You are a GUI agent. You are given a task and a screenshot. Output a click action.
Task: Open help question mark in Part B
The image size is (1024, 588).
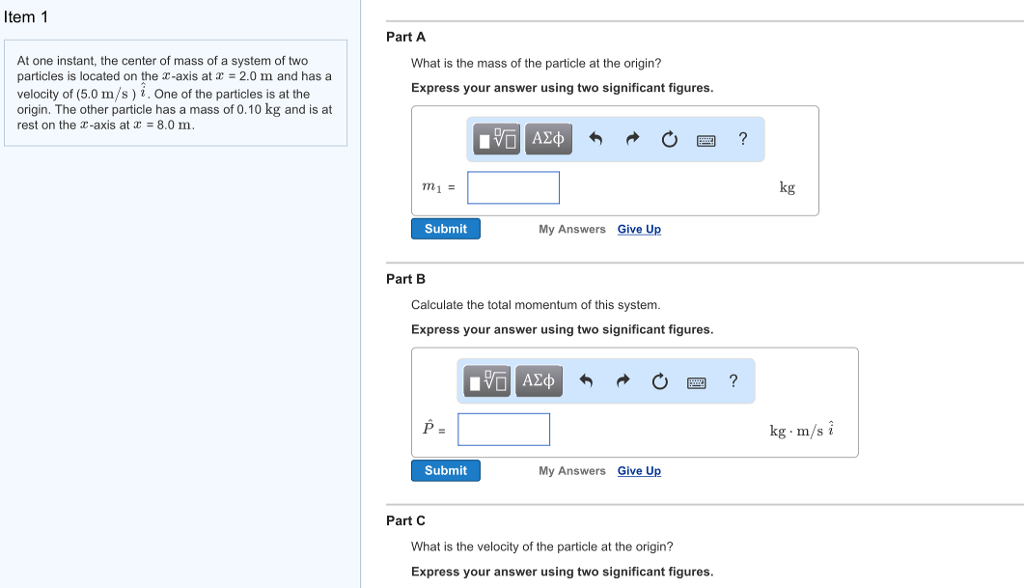pyautogui.click(x=733, y=381)
